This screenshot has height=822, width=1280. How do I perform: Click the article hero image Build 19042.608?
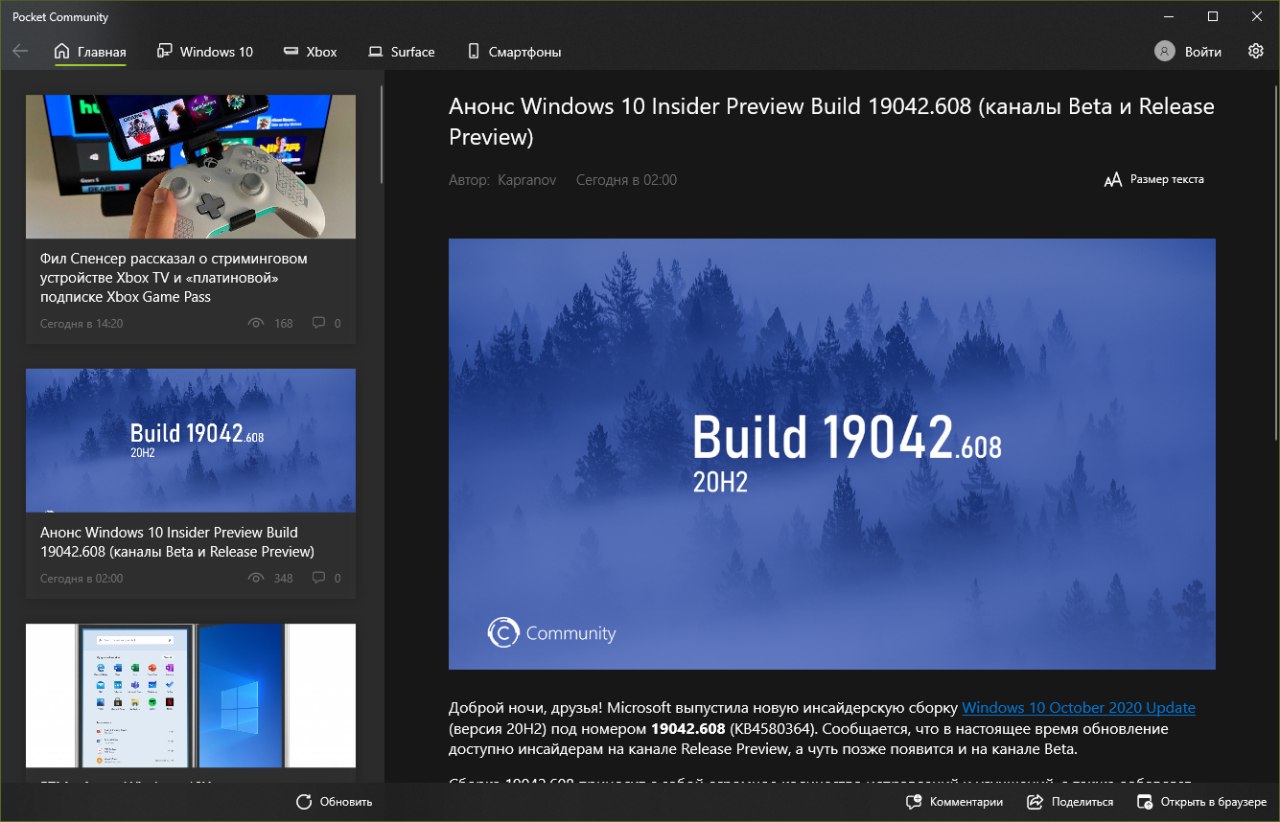pyautogui.click(x=832, y=454)
